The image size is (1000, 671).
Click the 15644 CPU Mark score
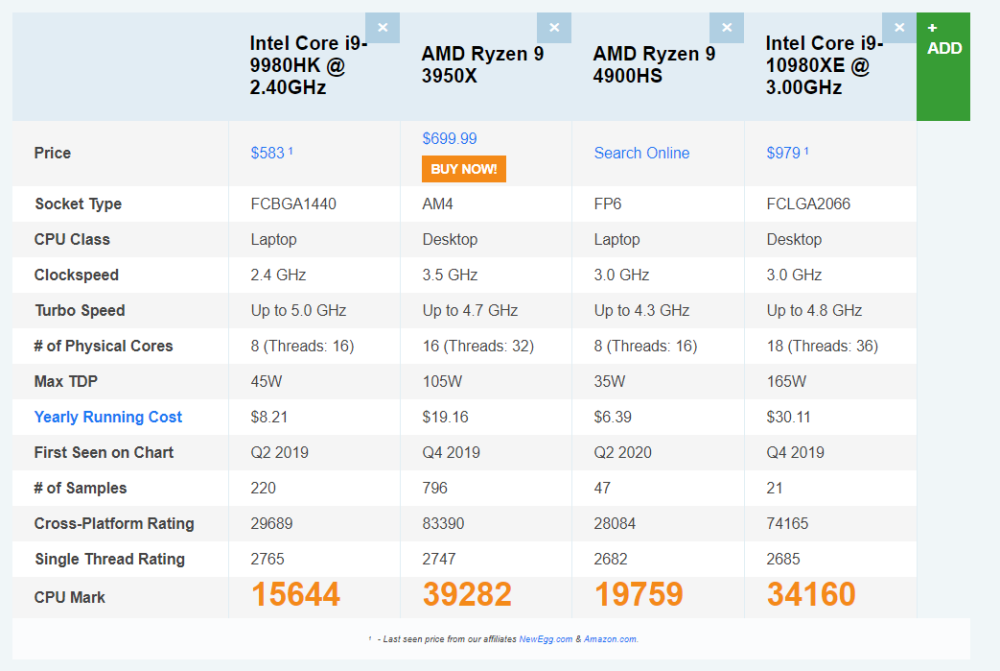[295, 595]
